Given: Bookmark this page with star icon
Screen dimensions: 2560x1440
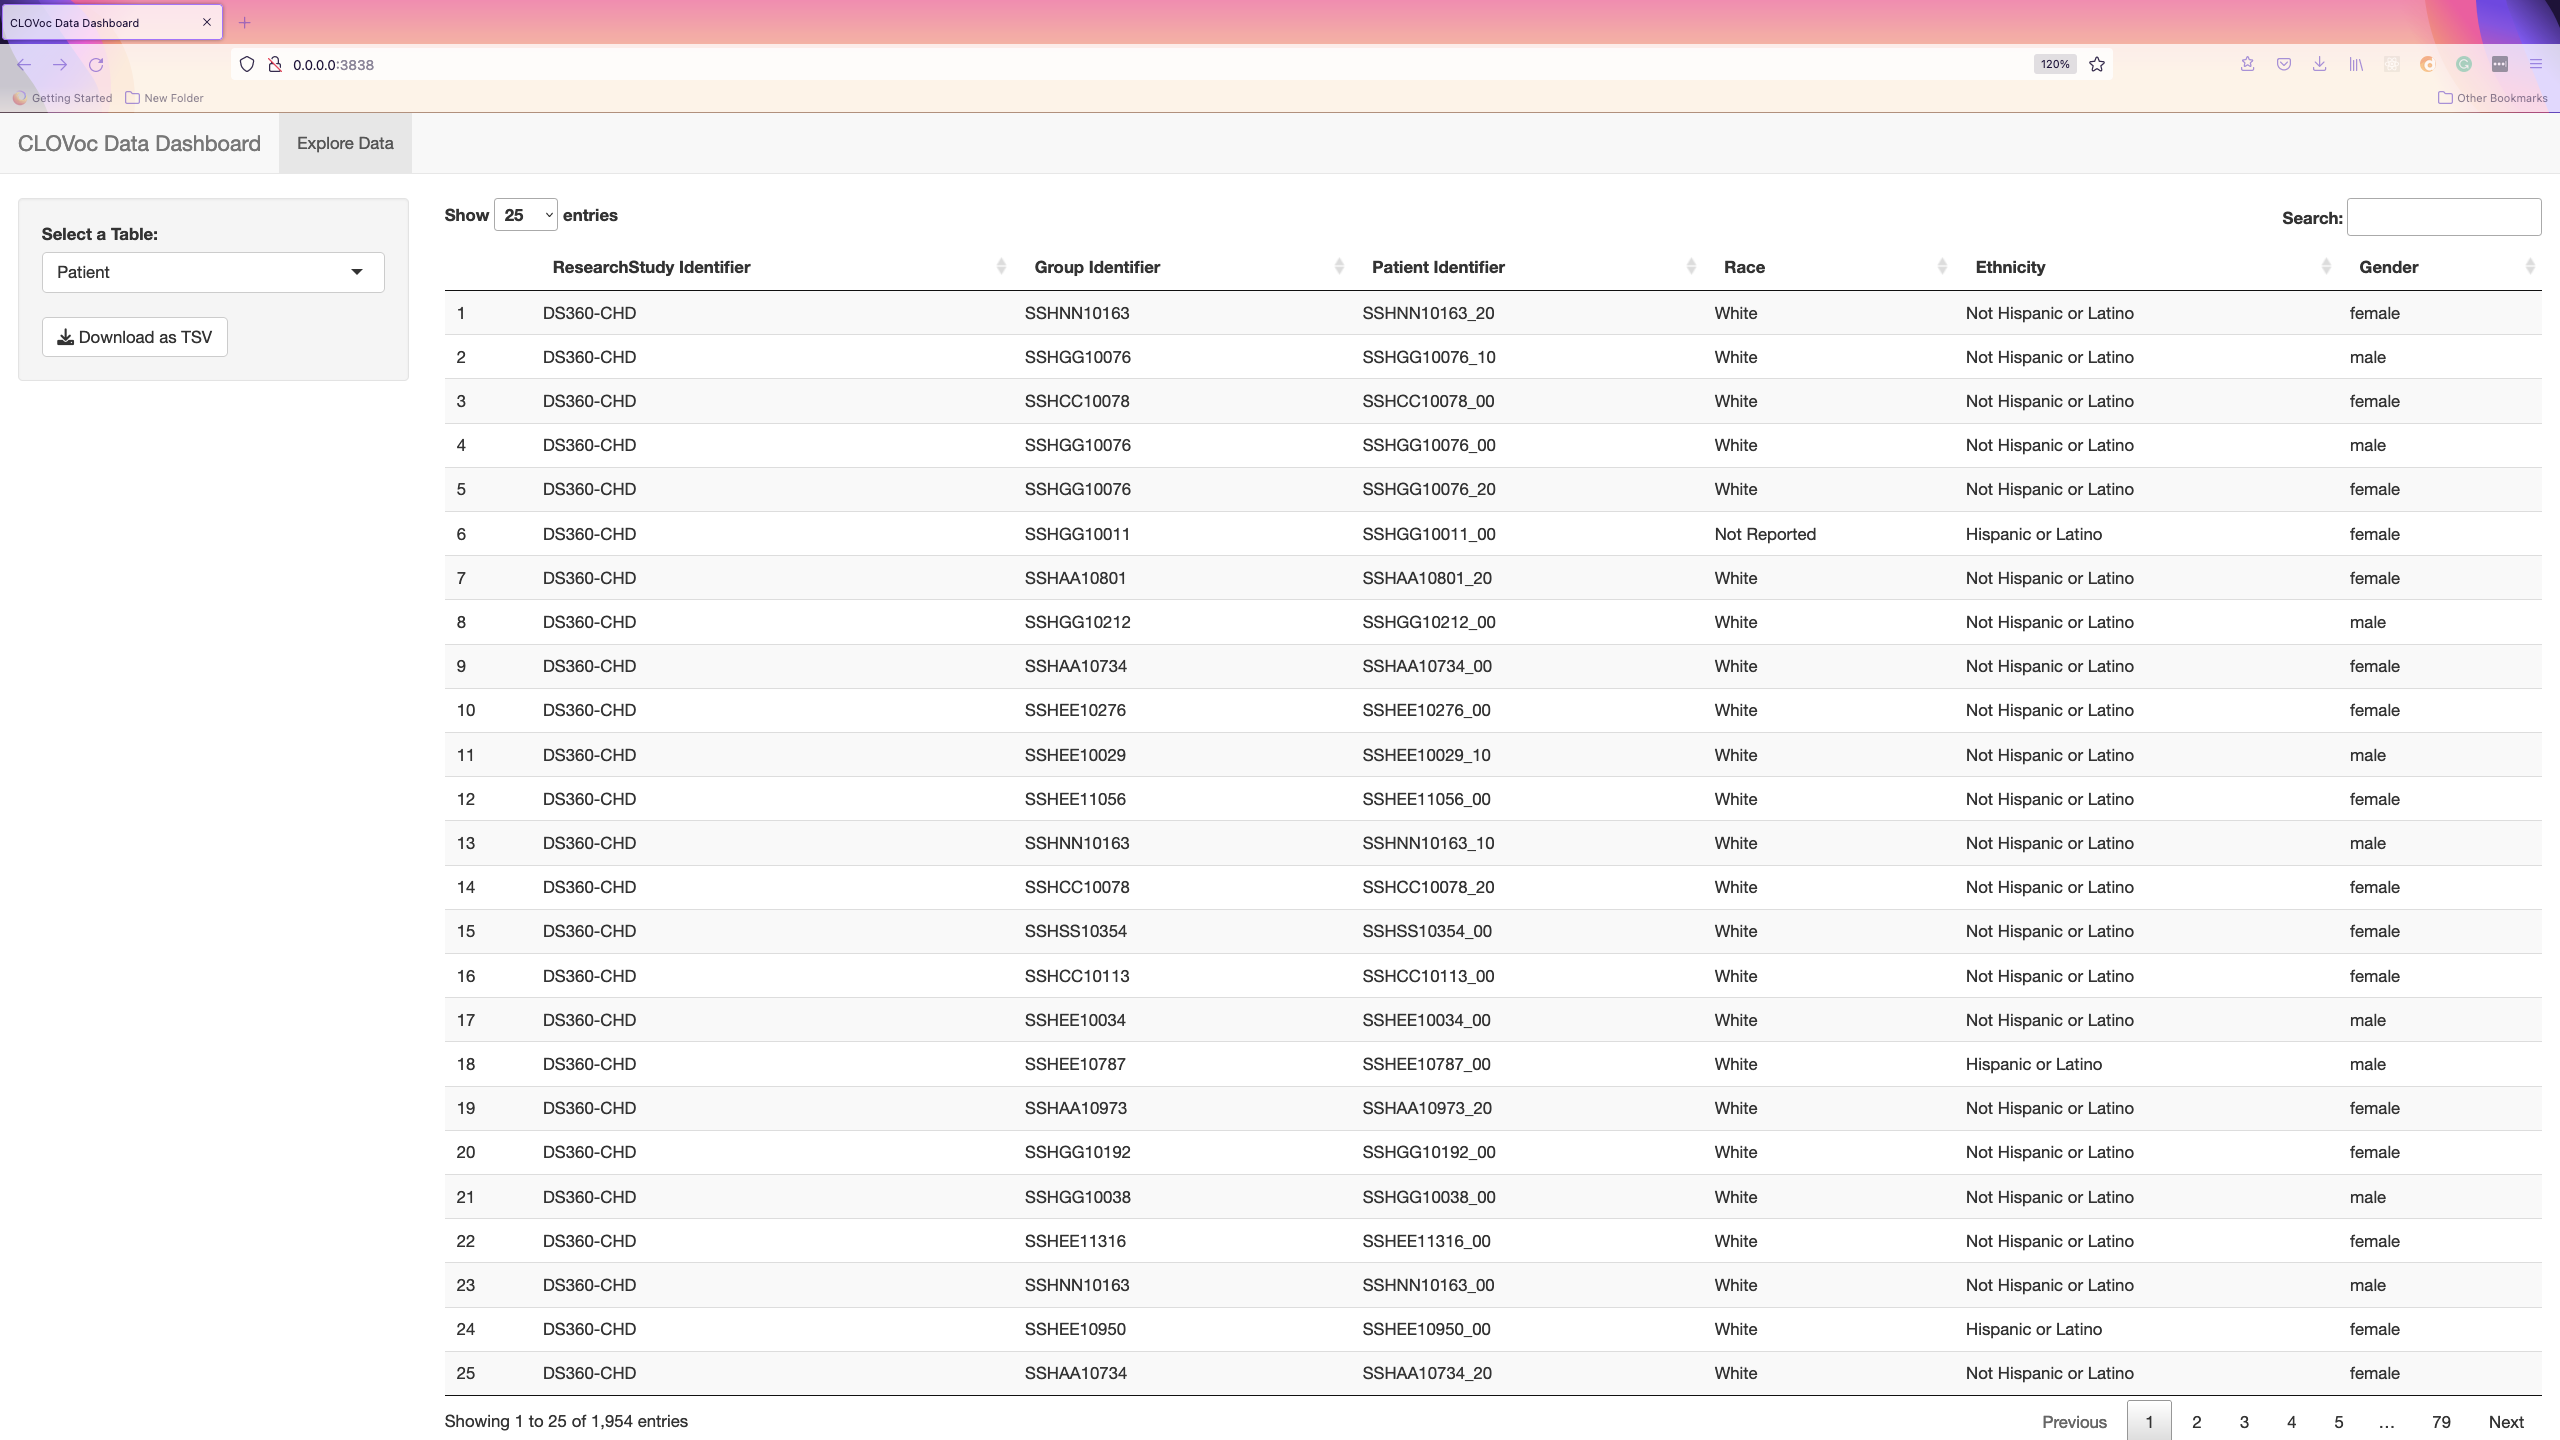Looking at the screenshot, I should pyautogui.click(x=2097, y=64).
